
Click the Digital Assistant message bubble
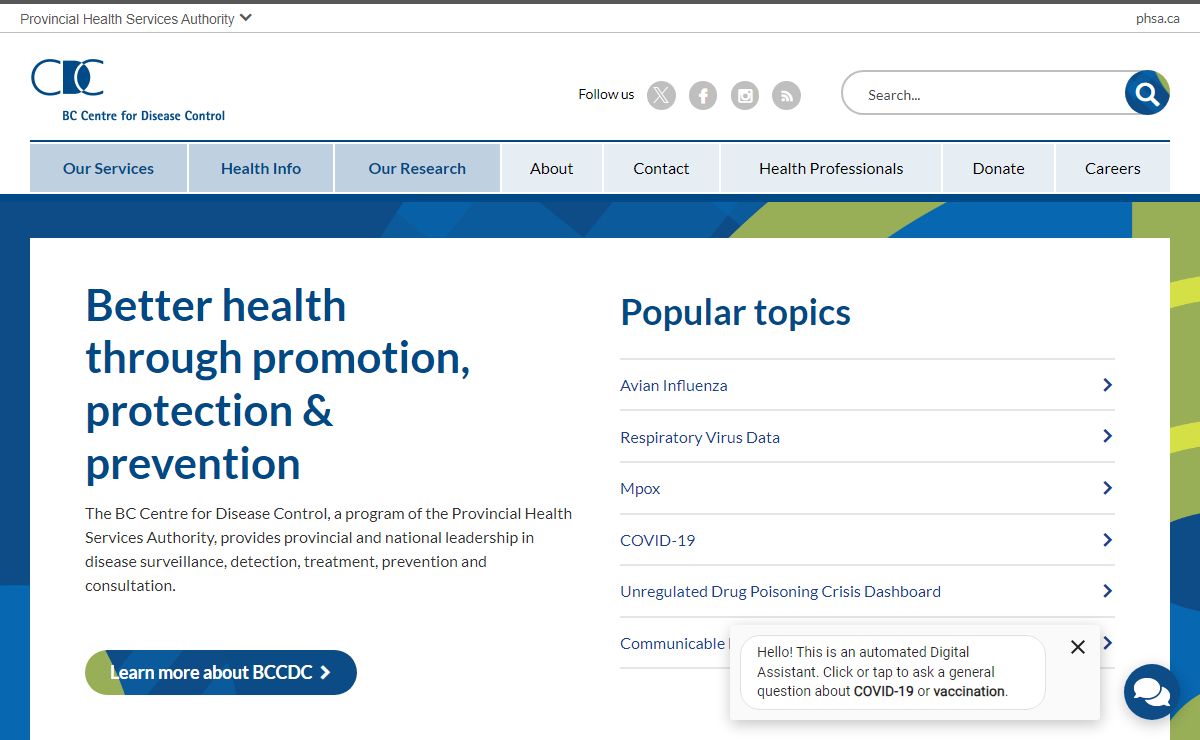pyautogui.click(x=892, y=672)
